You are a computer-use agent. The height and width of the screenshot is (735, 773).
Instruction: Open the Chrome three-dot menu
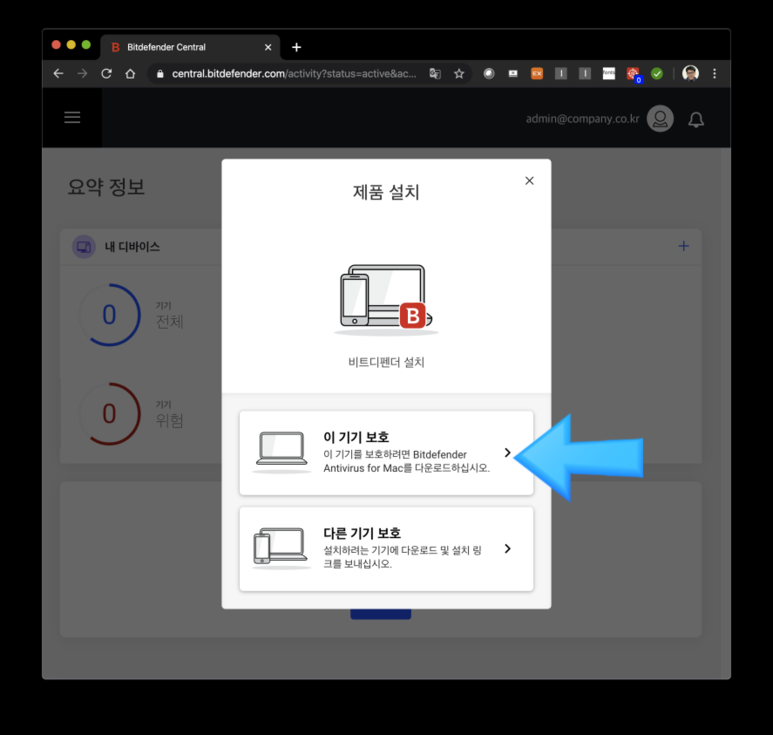click(x=714, y=74)
